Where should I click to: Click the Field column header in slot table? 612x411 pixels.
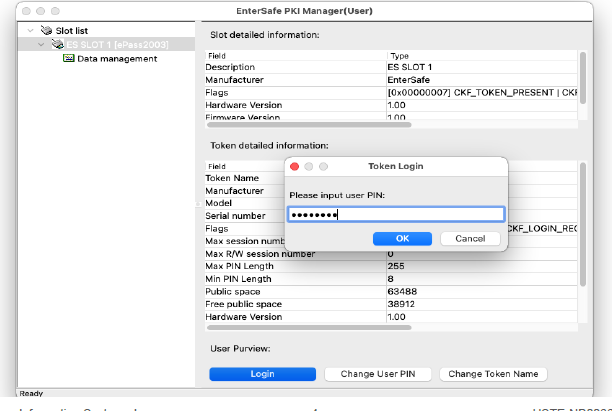(217, 56)
